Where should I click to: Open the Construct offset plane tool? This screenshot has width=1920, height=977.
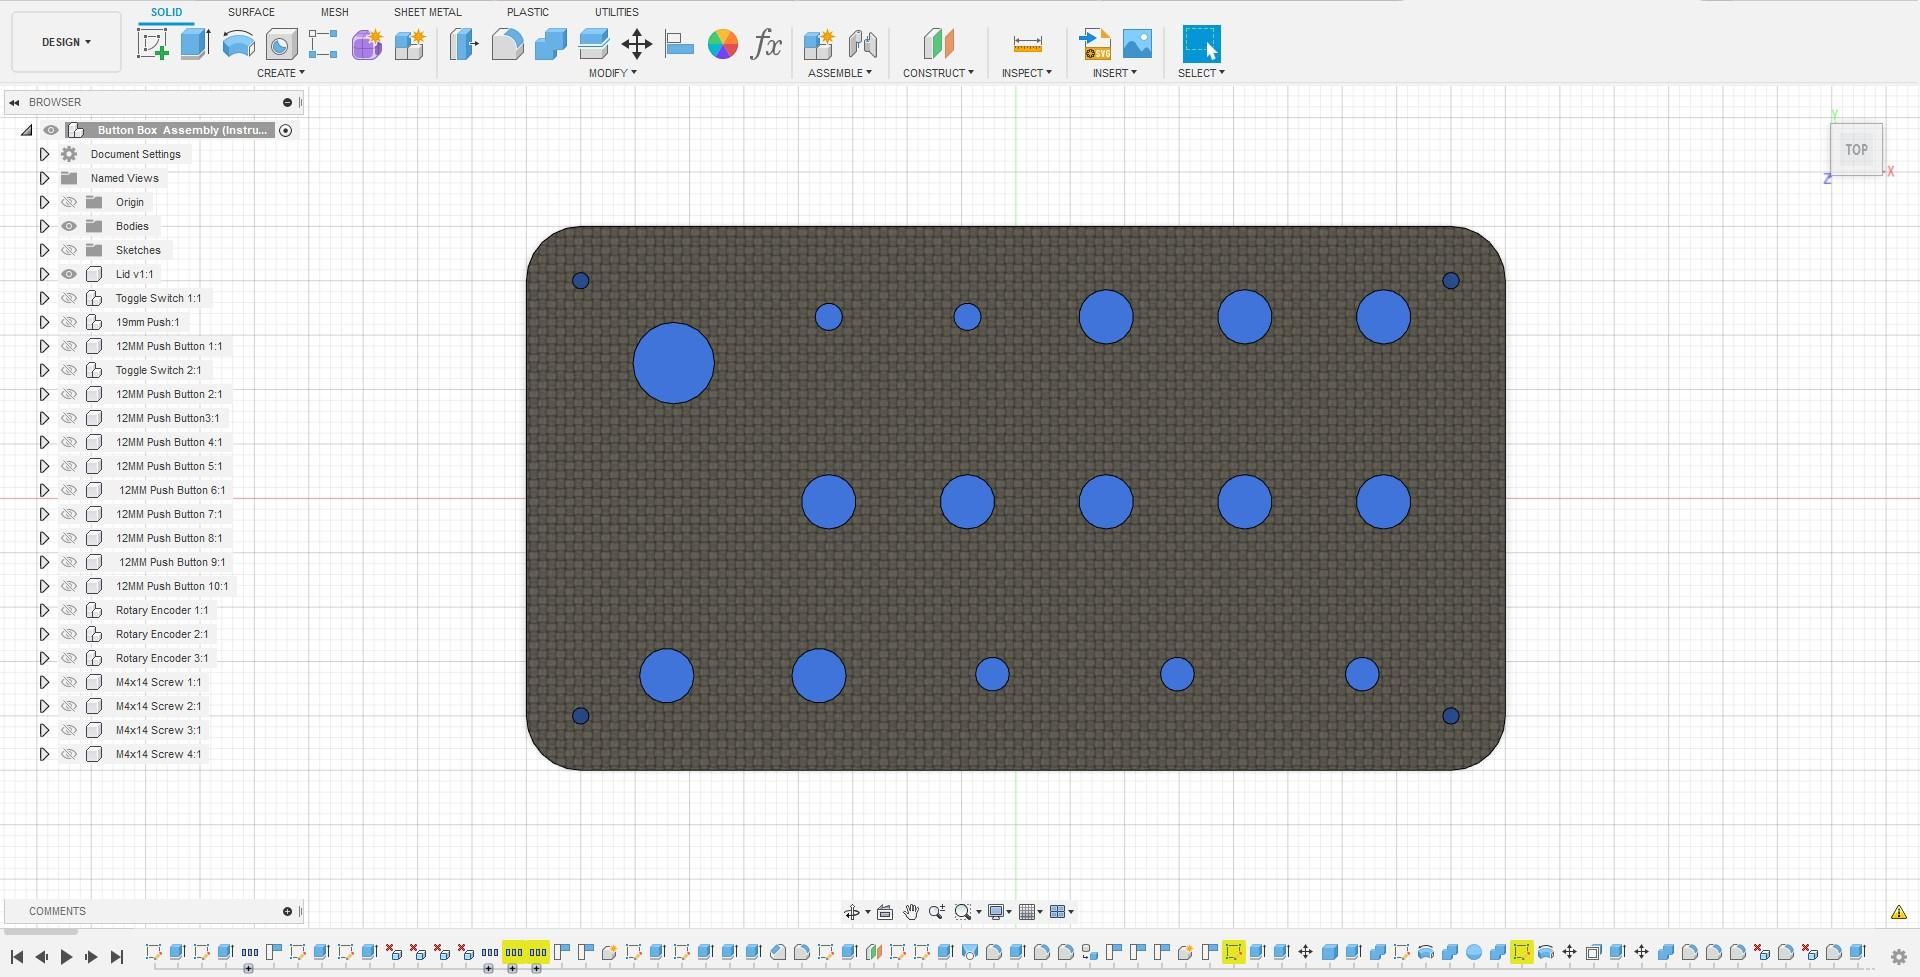(937, 44)
